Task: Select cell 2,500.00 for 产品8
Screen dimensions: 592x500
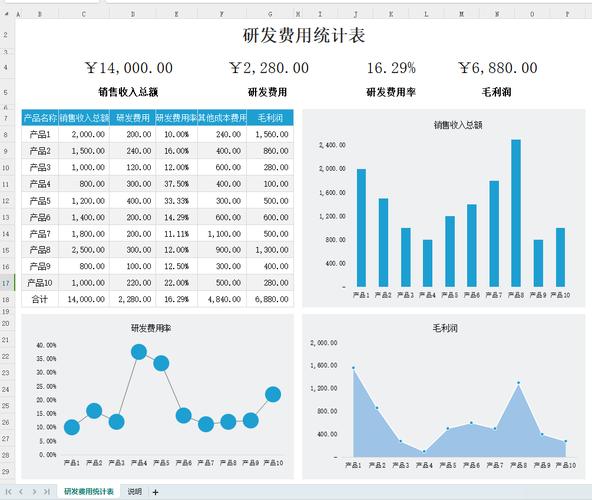Action: (x=84, y=250)
